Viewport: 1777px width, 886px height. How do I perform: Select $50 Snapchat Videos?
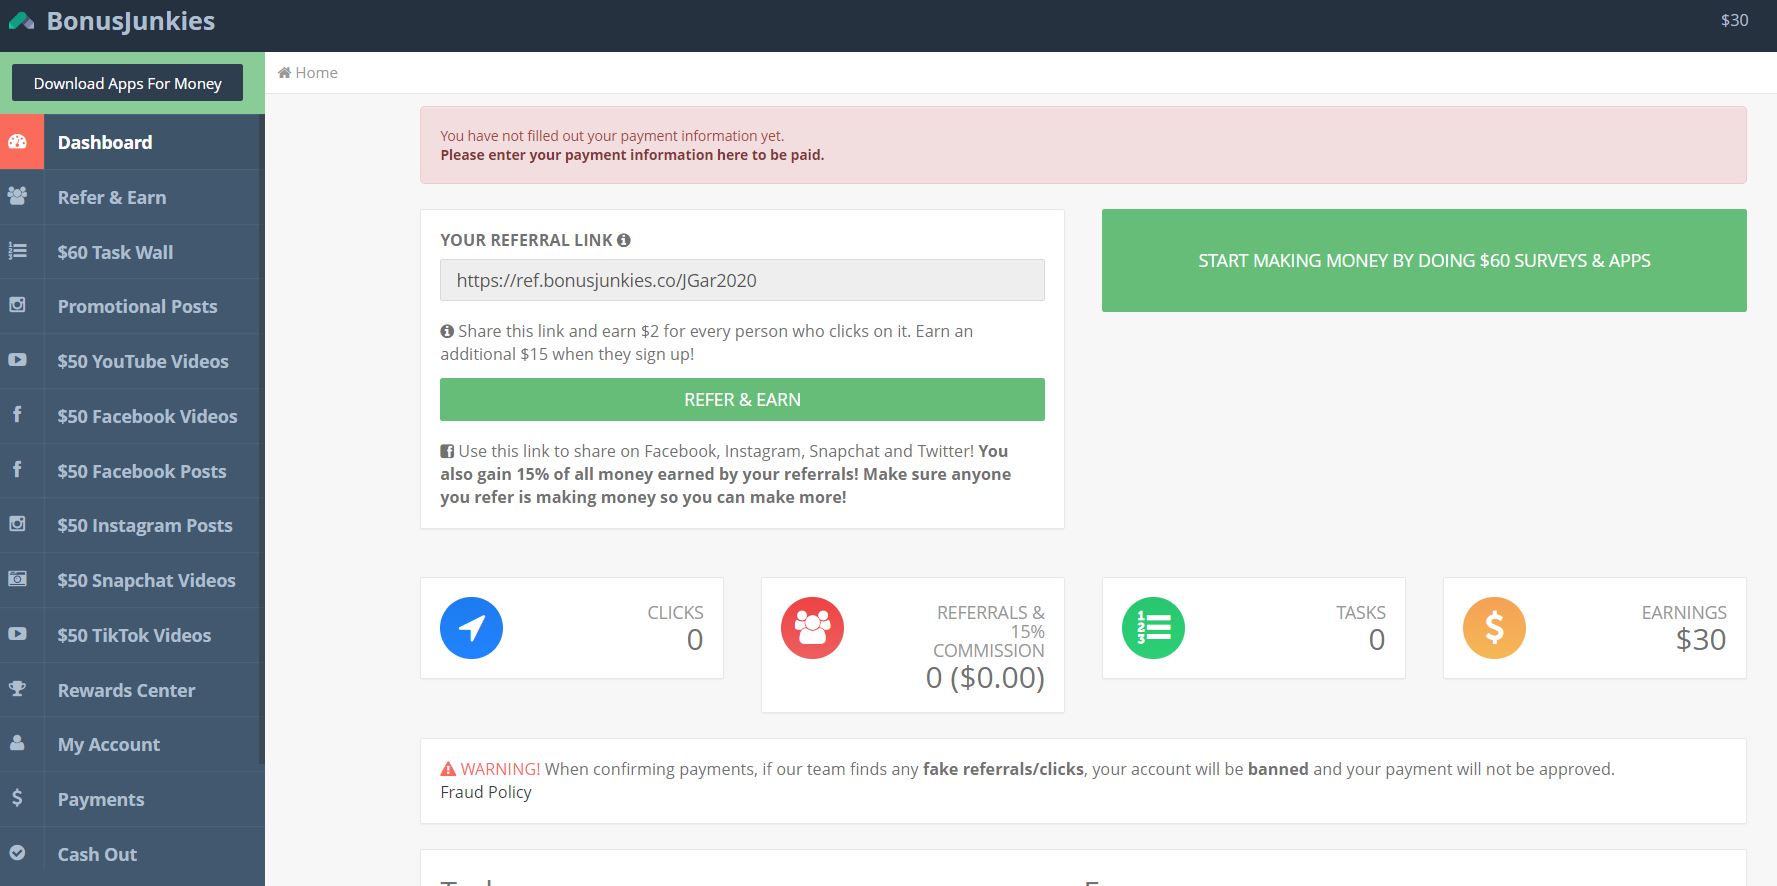pos(132,580)
